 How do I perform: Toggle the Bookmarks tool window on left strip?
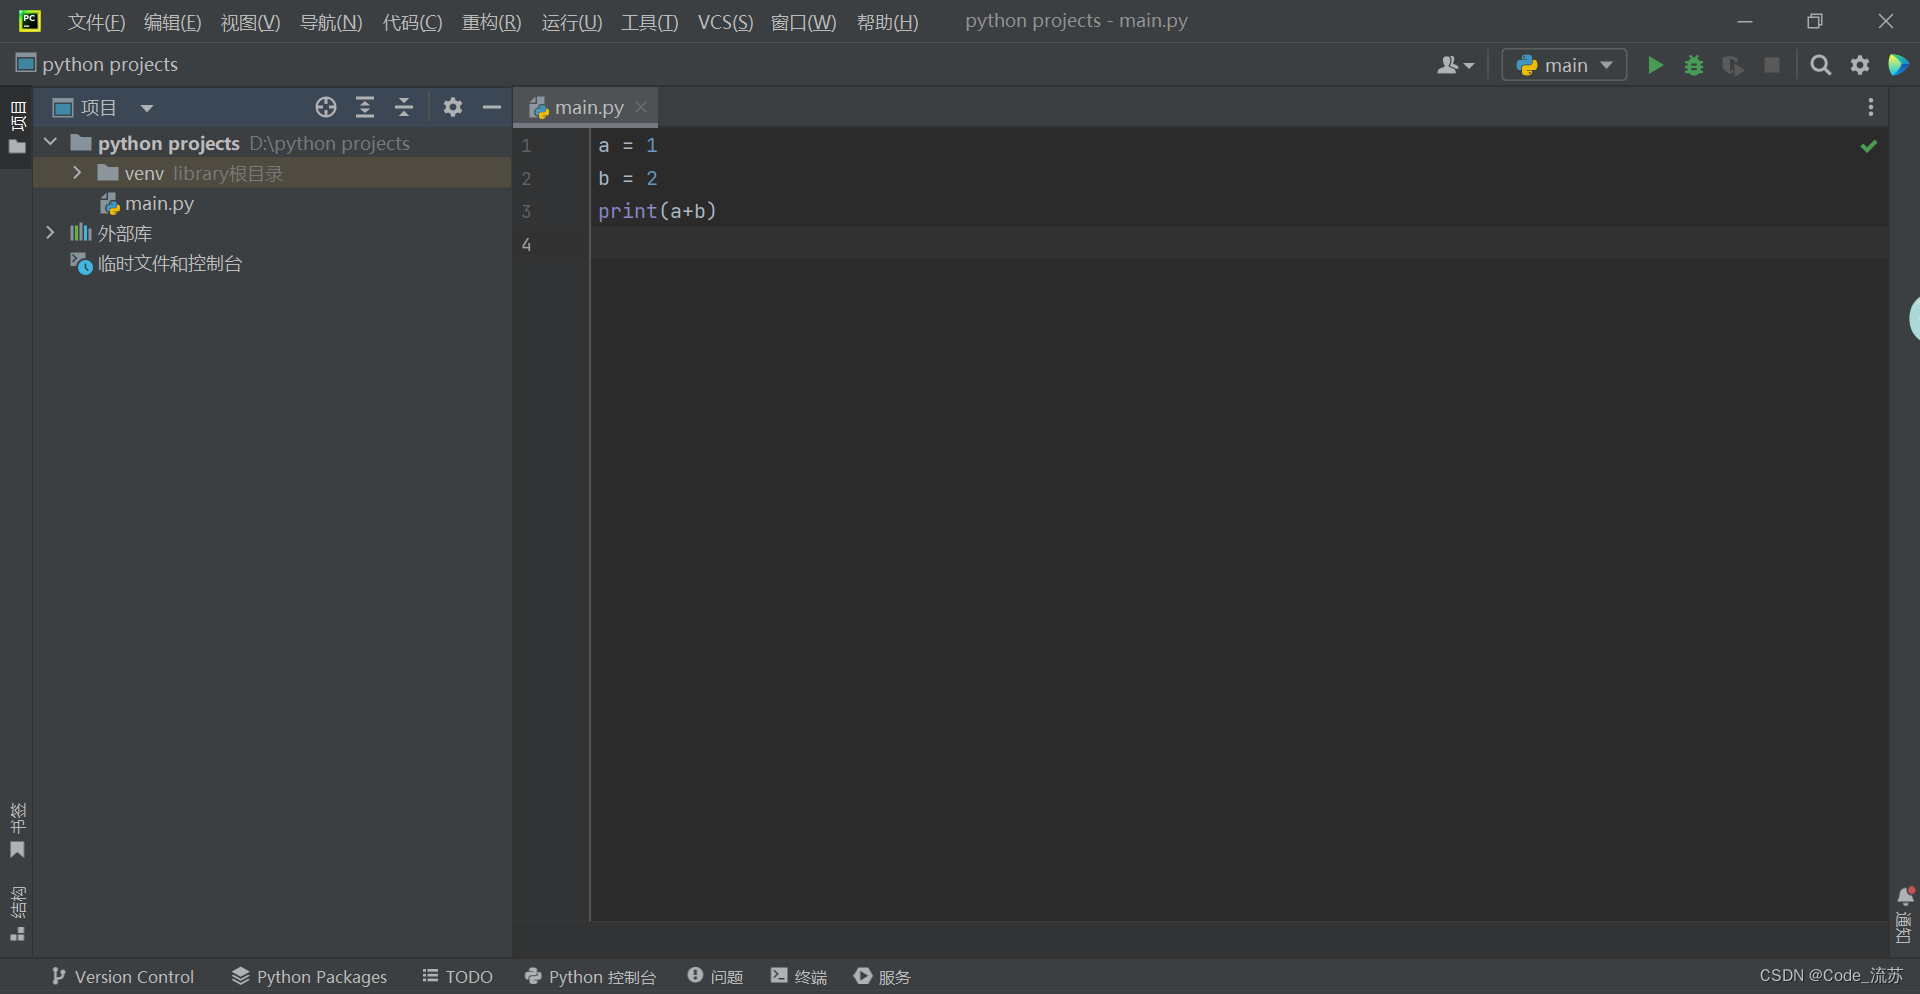17,831
